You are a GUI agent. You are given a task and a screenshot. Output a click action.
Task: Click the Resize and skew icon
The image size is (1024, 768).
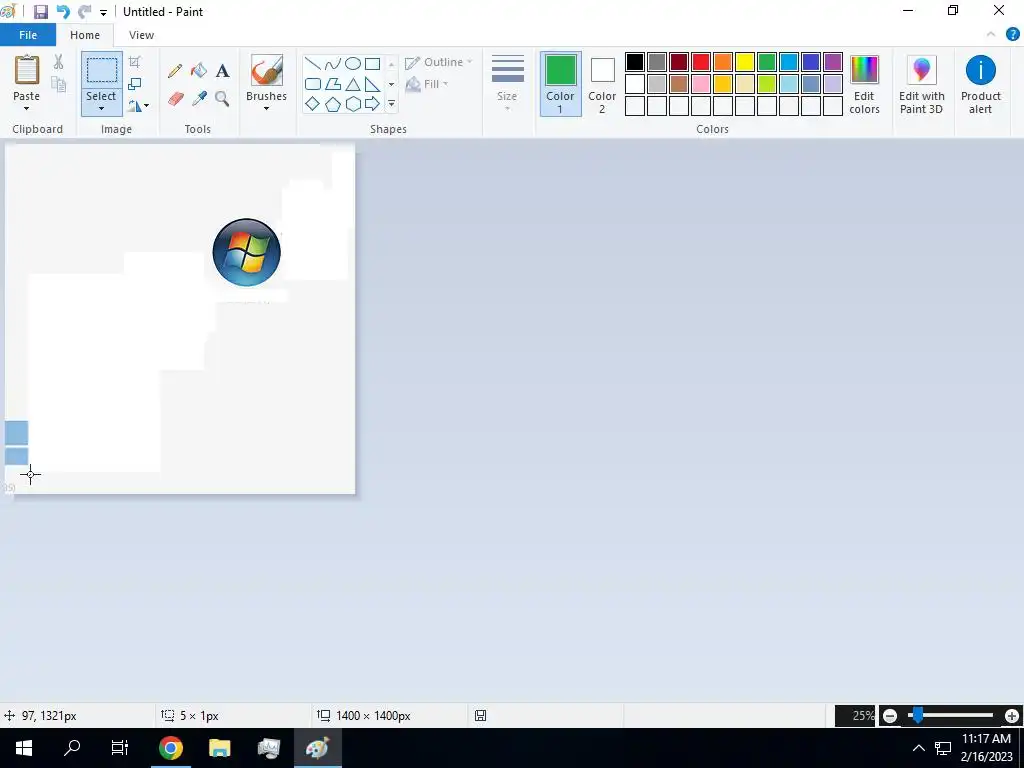tap(135, 84)
